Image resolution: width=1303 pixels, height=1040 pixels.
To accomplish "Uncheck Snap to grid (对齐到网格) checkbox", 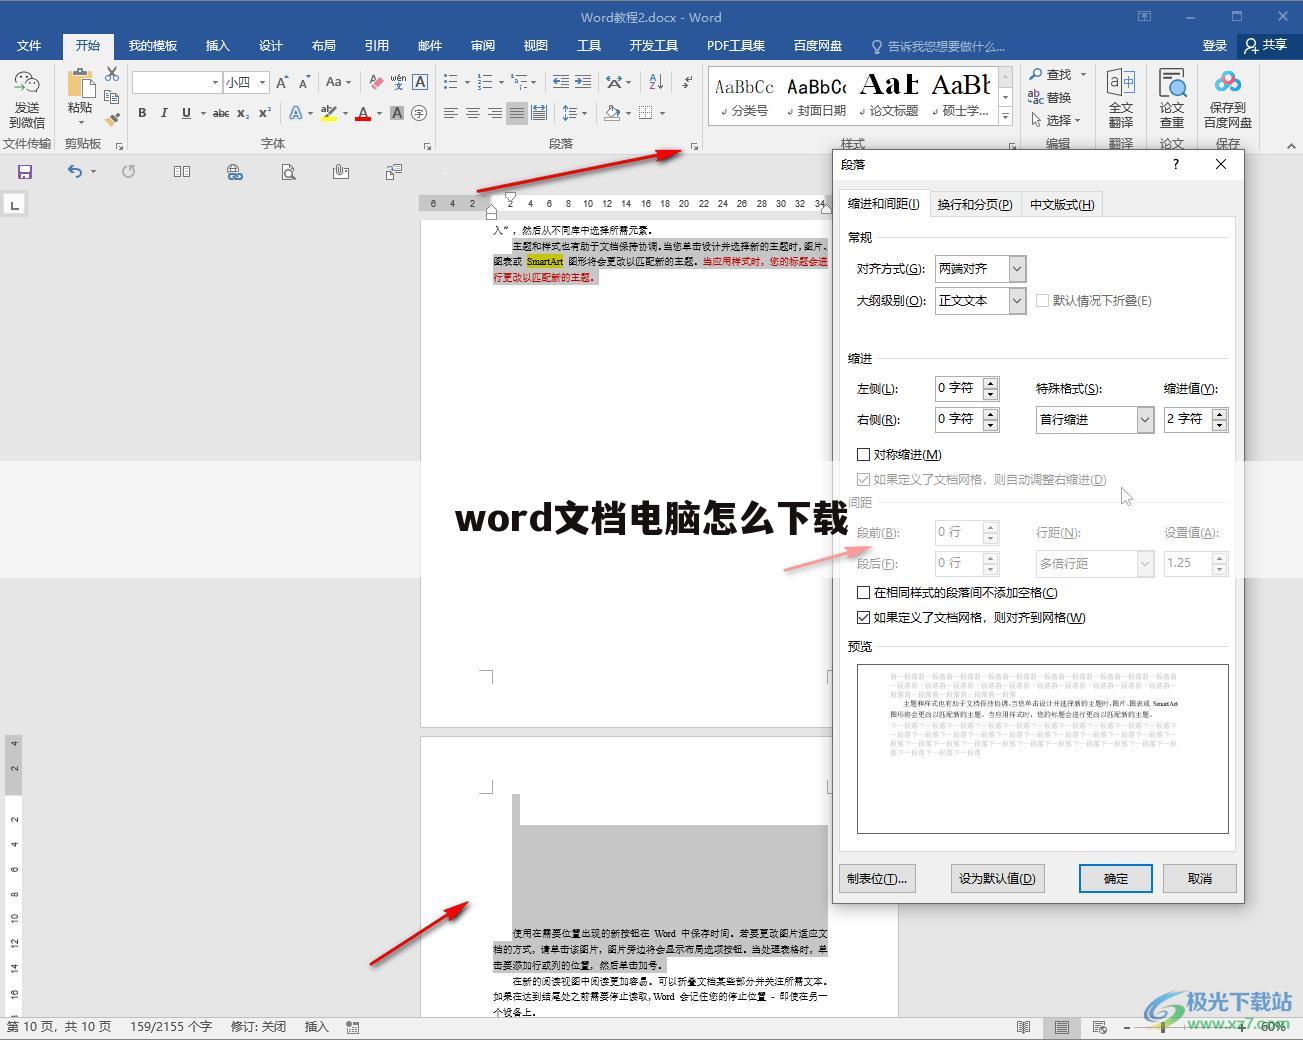I will [x=864, y=617].
